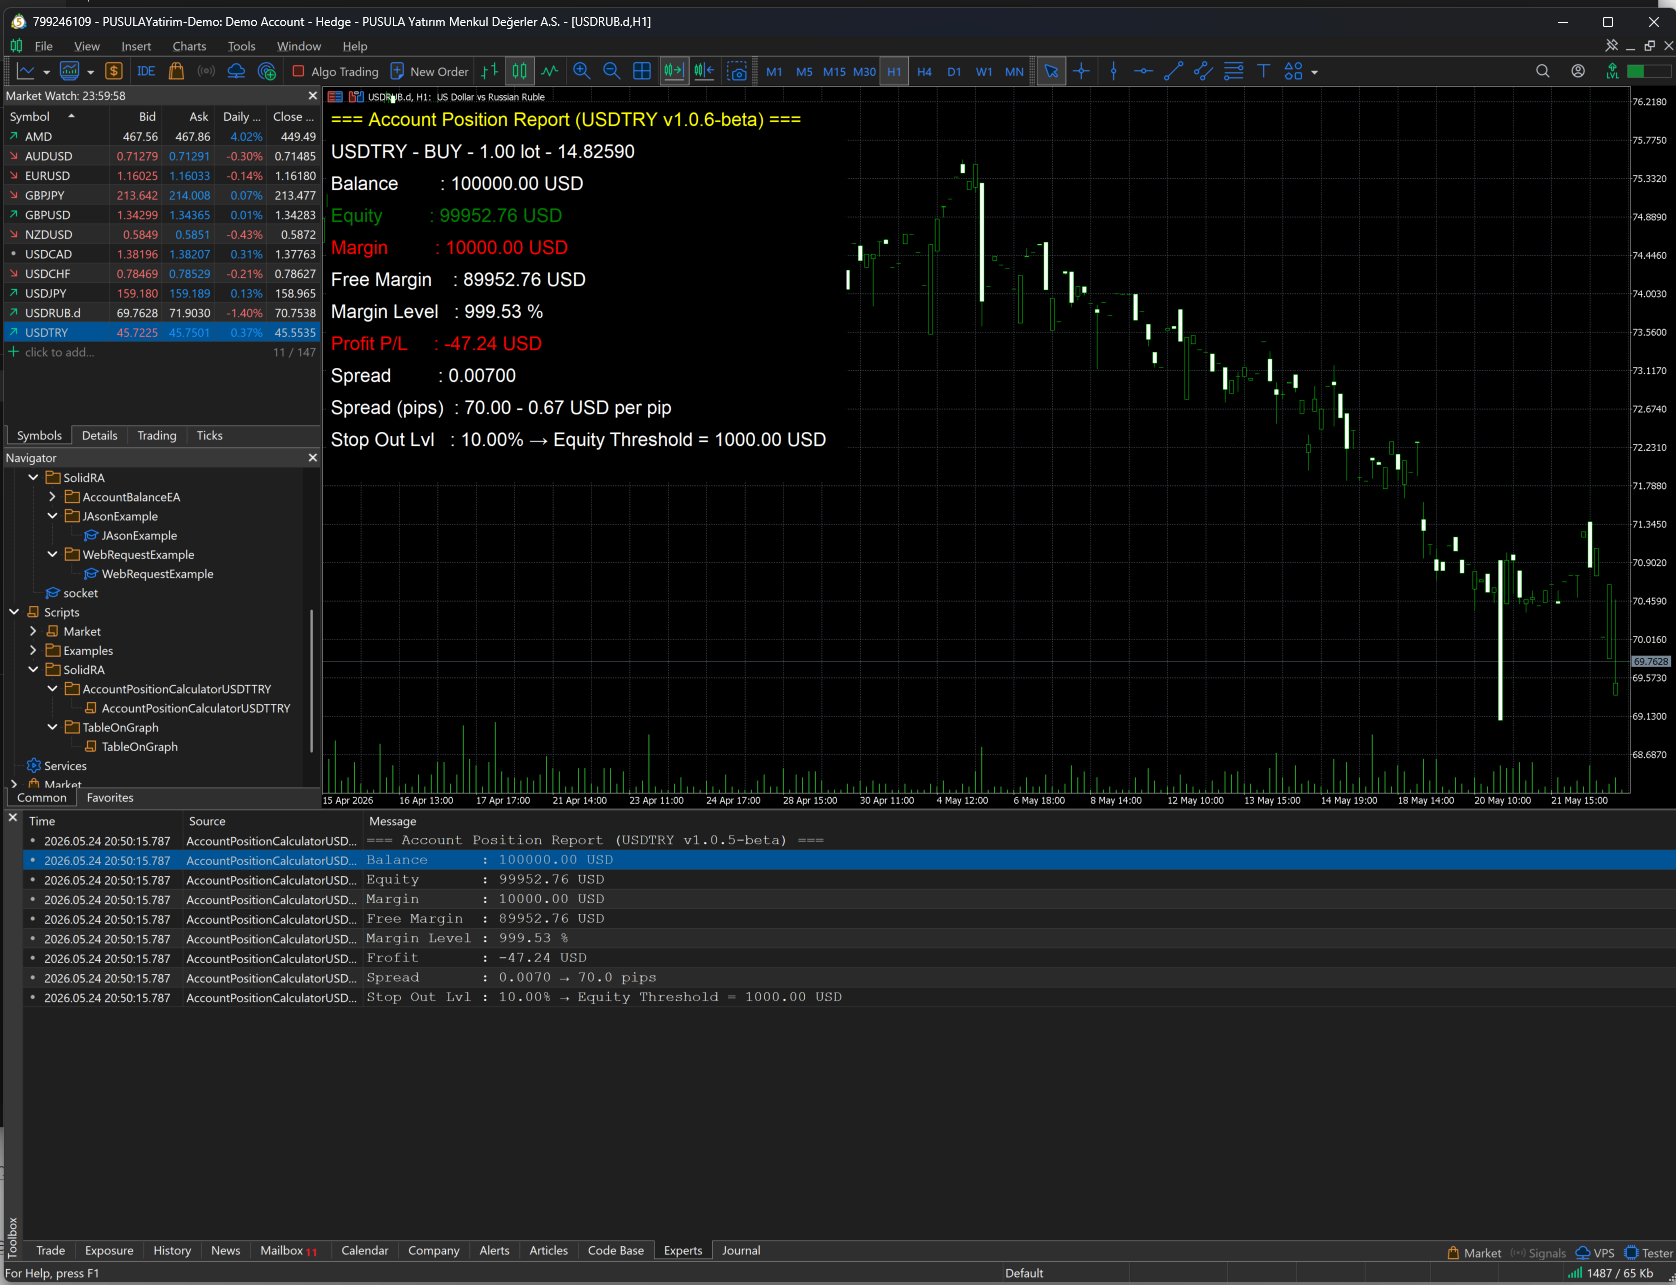Select the Fibonacci retracement tool
The width and height of the screenshot is (1676, 1285).
pos(1233,71)
